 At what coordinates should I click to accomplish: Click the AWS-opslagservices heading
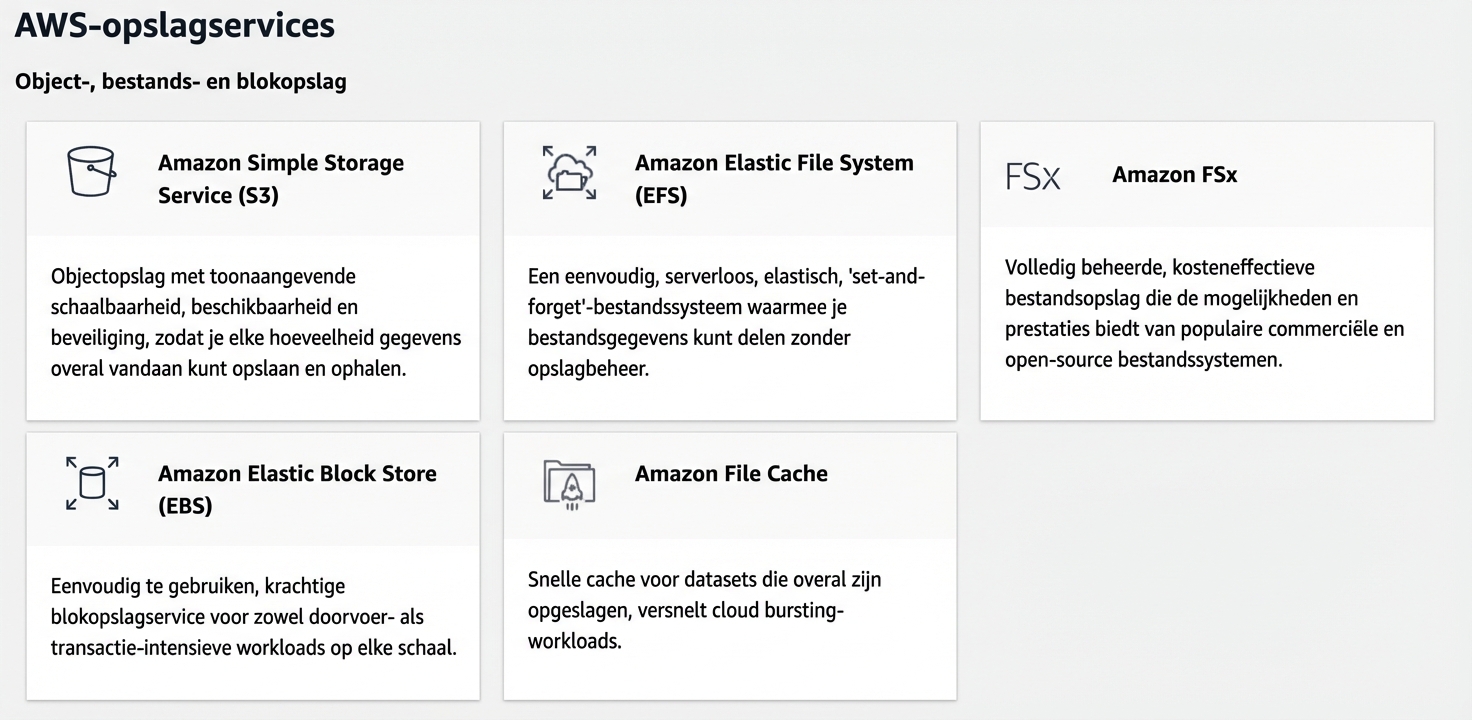click(174, 26)
